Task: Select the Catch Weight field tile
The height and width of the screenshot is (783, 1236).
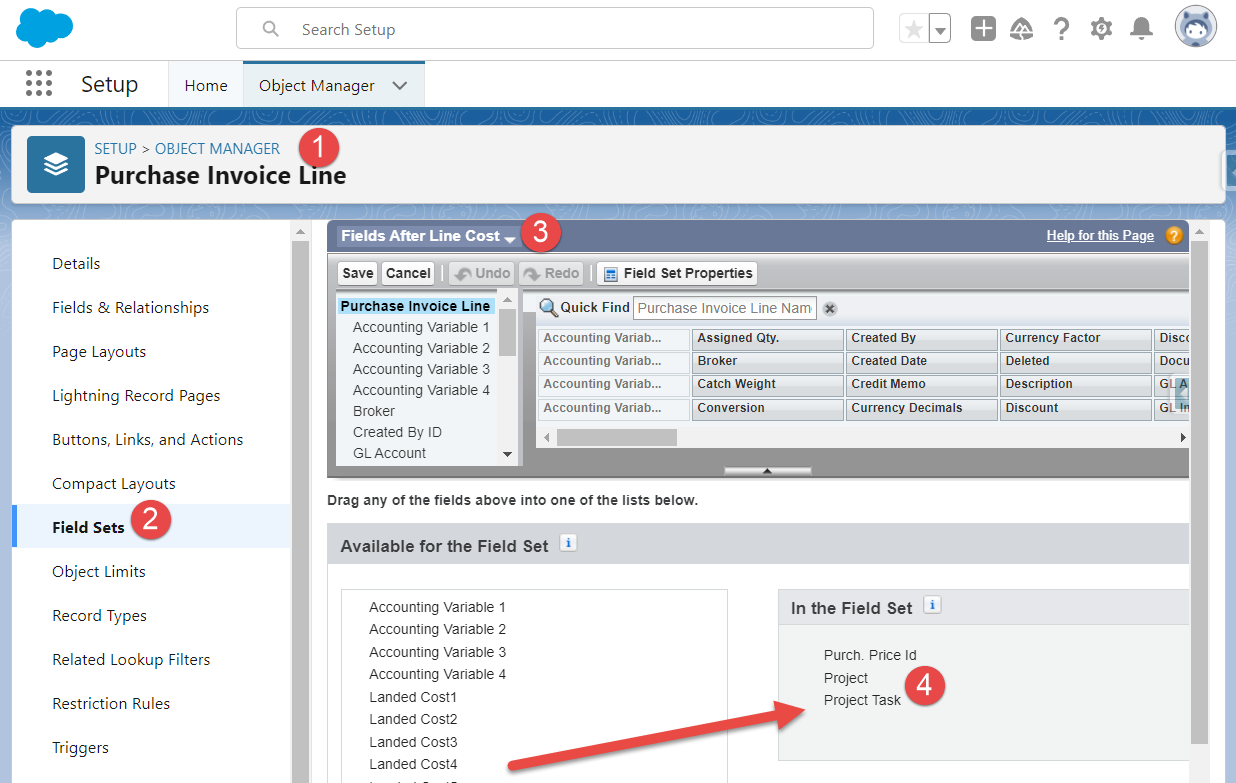Action: (767, 384)
